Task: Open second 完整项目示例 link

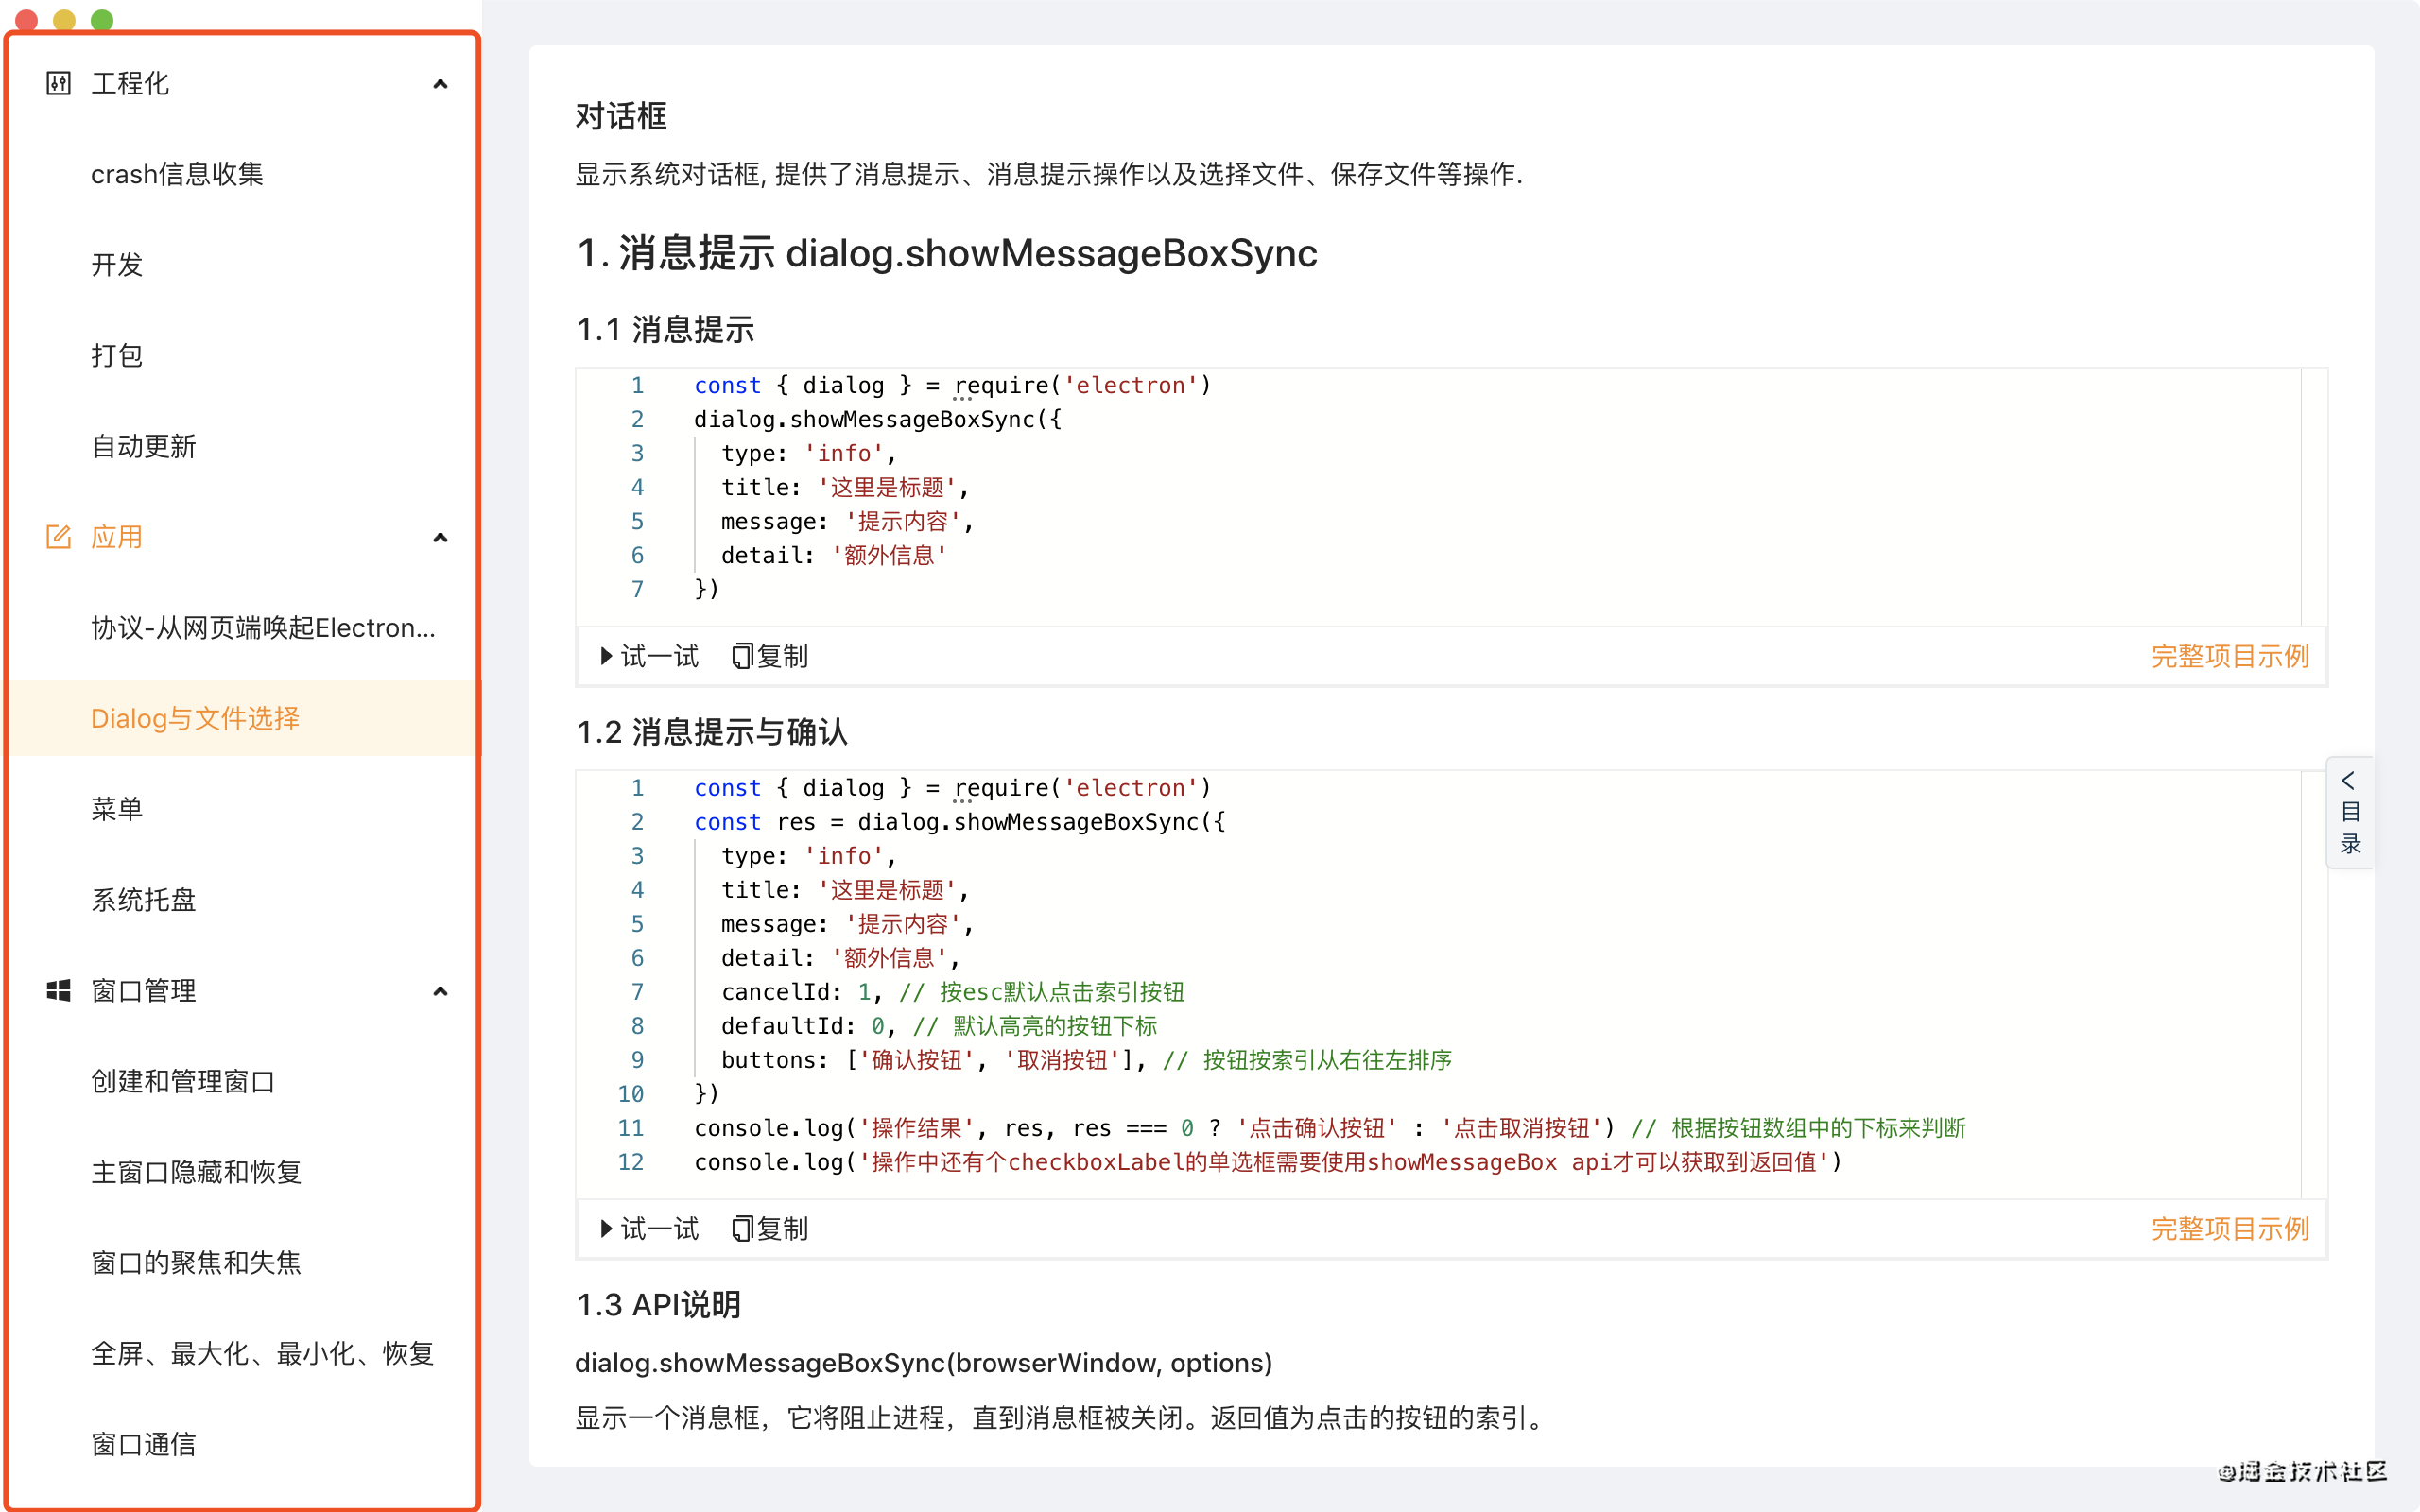Action: [2229, 1228]
